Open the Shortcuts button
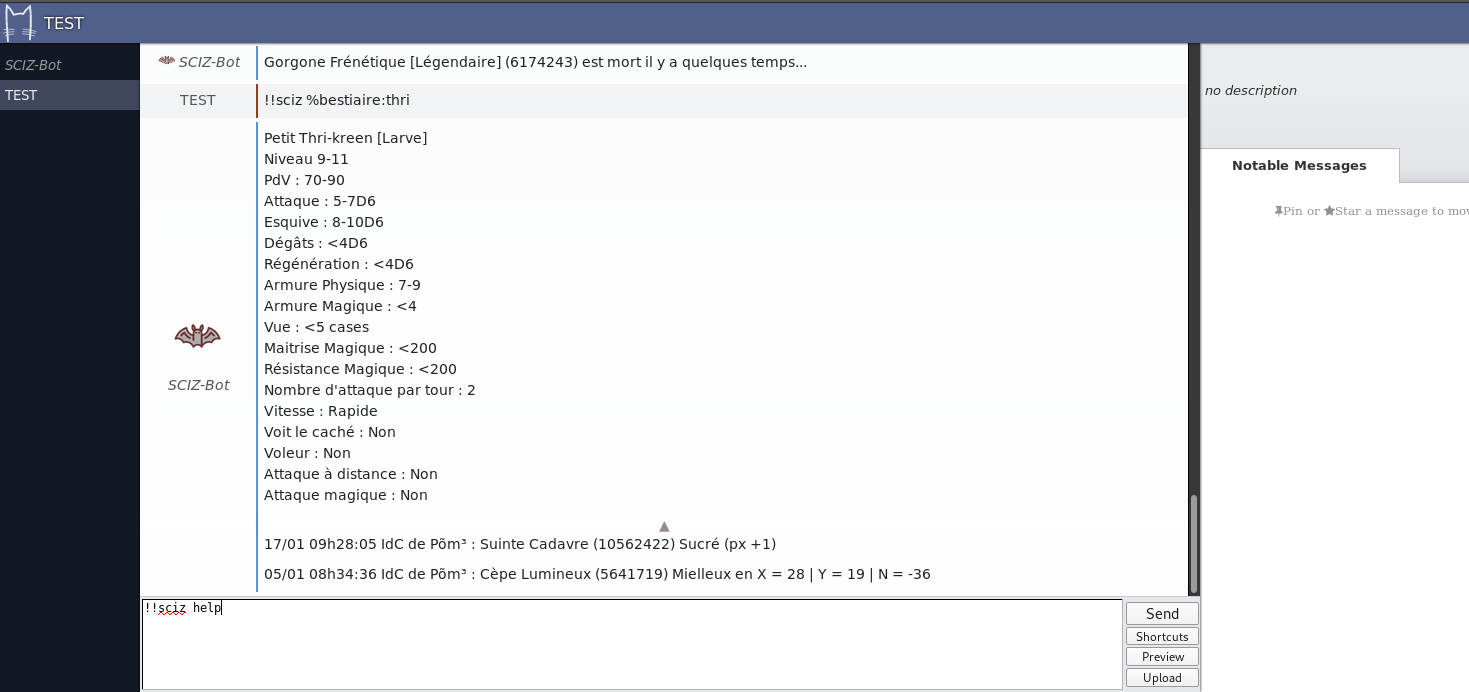The width and height of the screenshot is (1469, 692). pyautogui.click(x=1162, y=637)
